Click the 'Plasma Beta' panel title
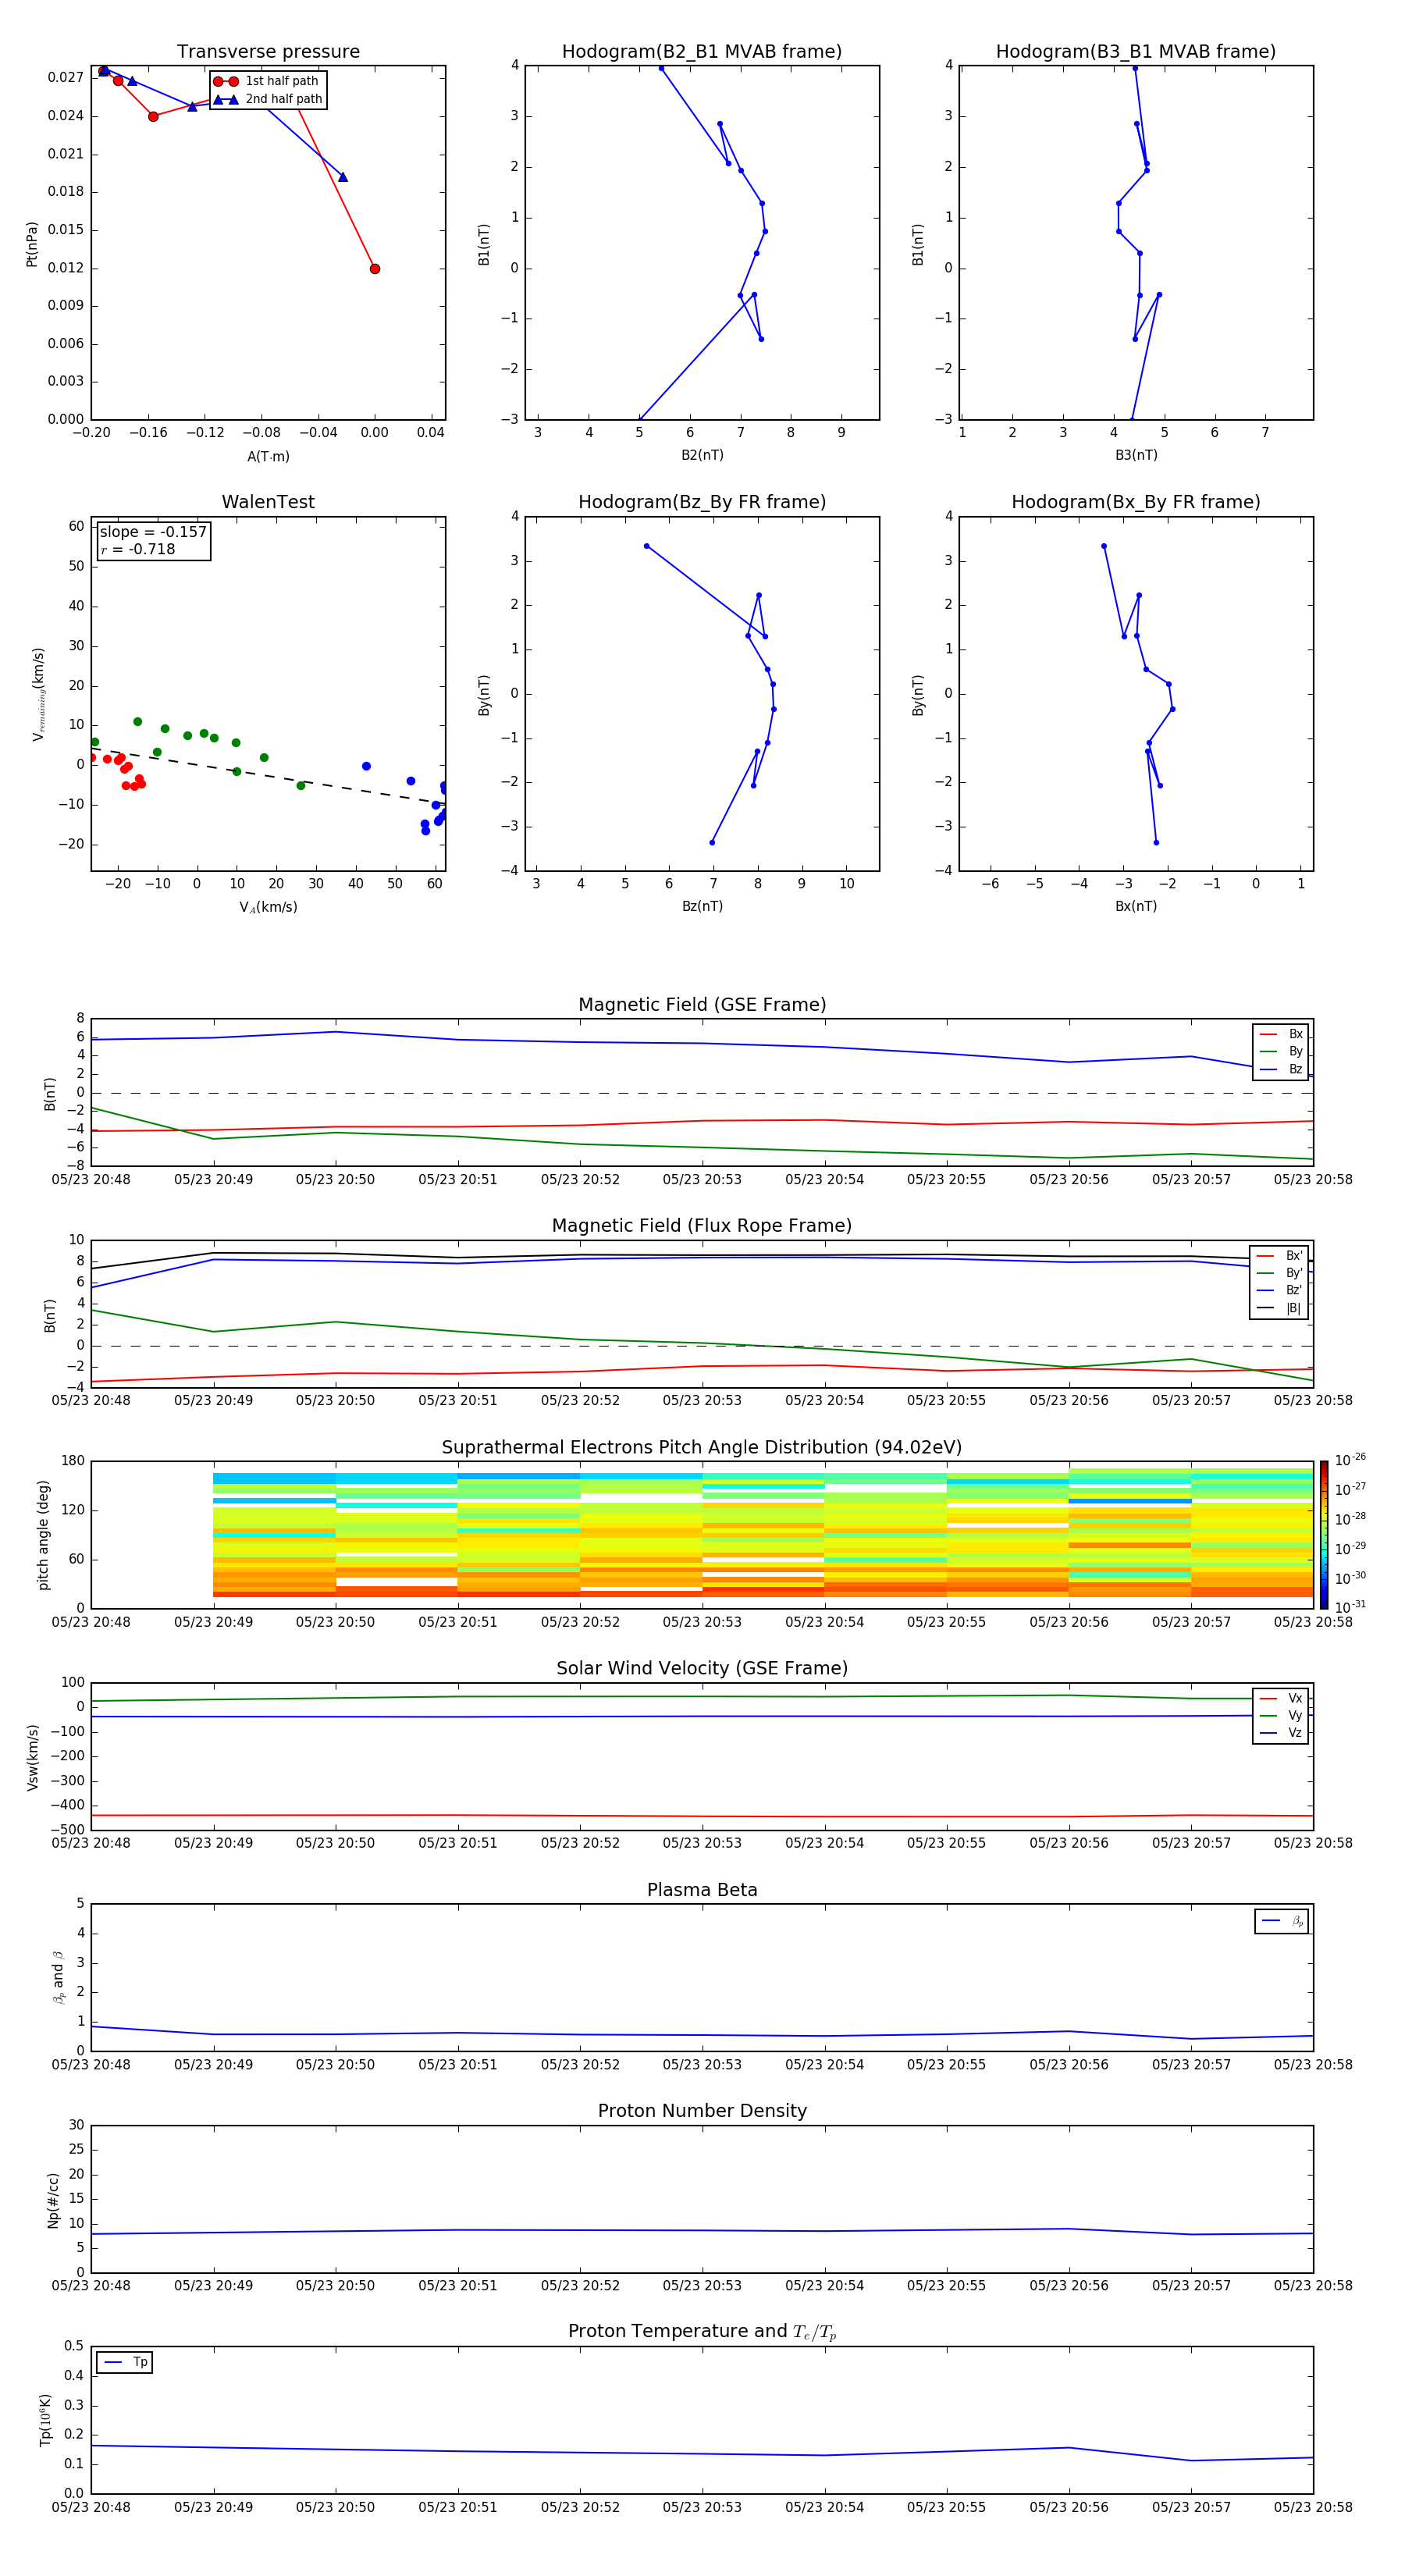The image size is (1405, 2576). 702,1890
